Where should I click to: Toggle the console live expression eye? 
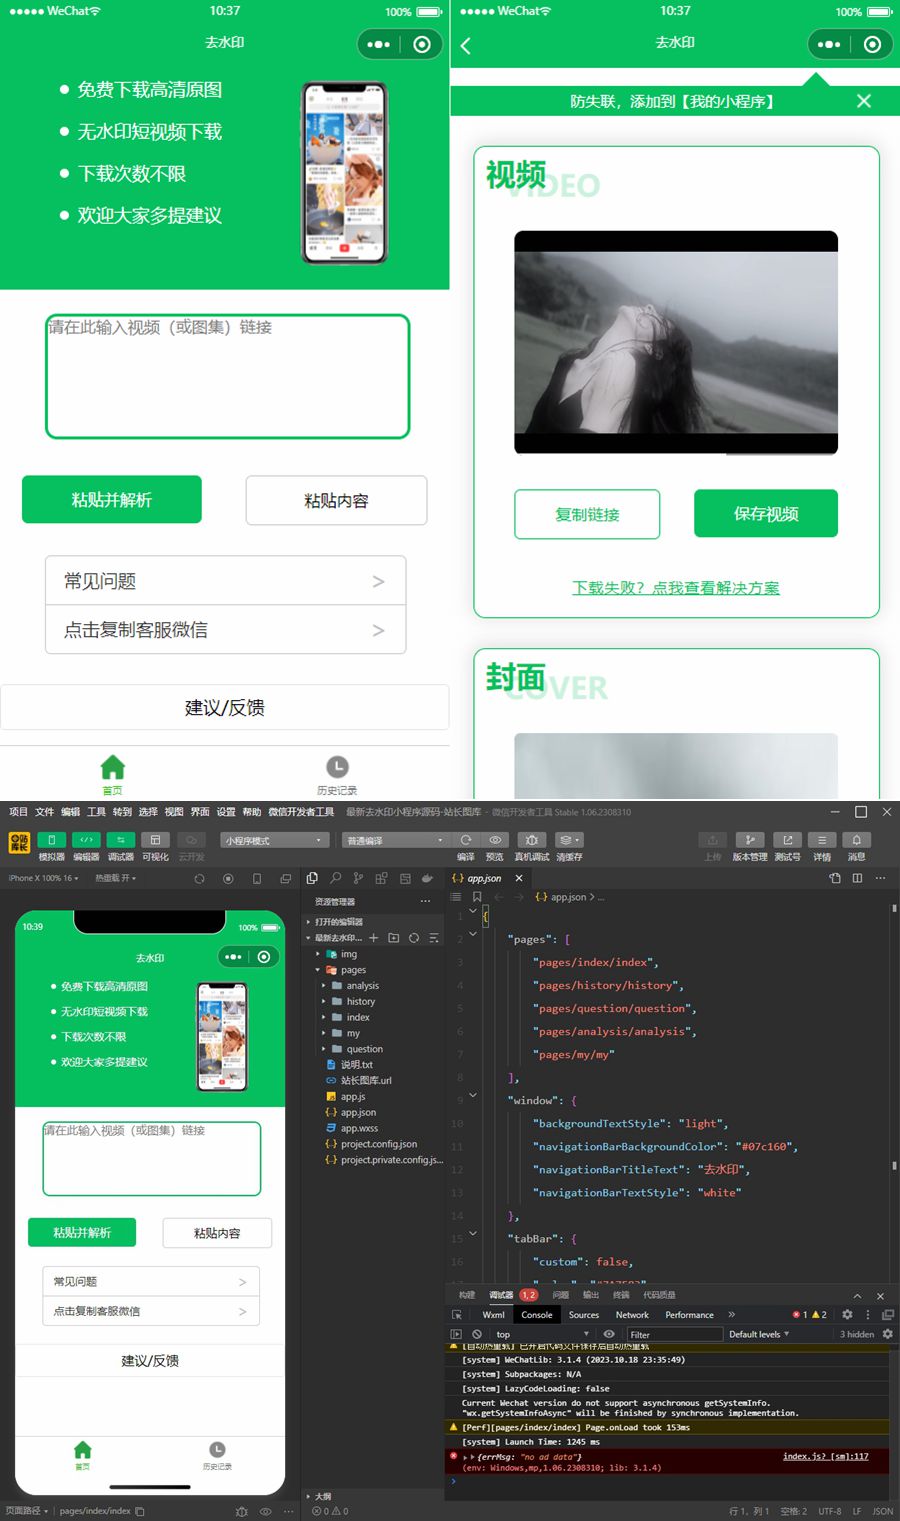pyautogui.click(x=608, y=1334)
